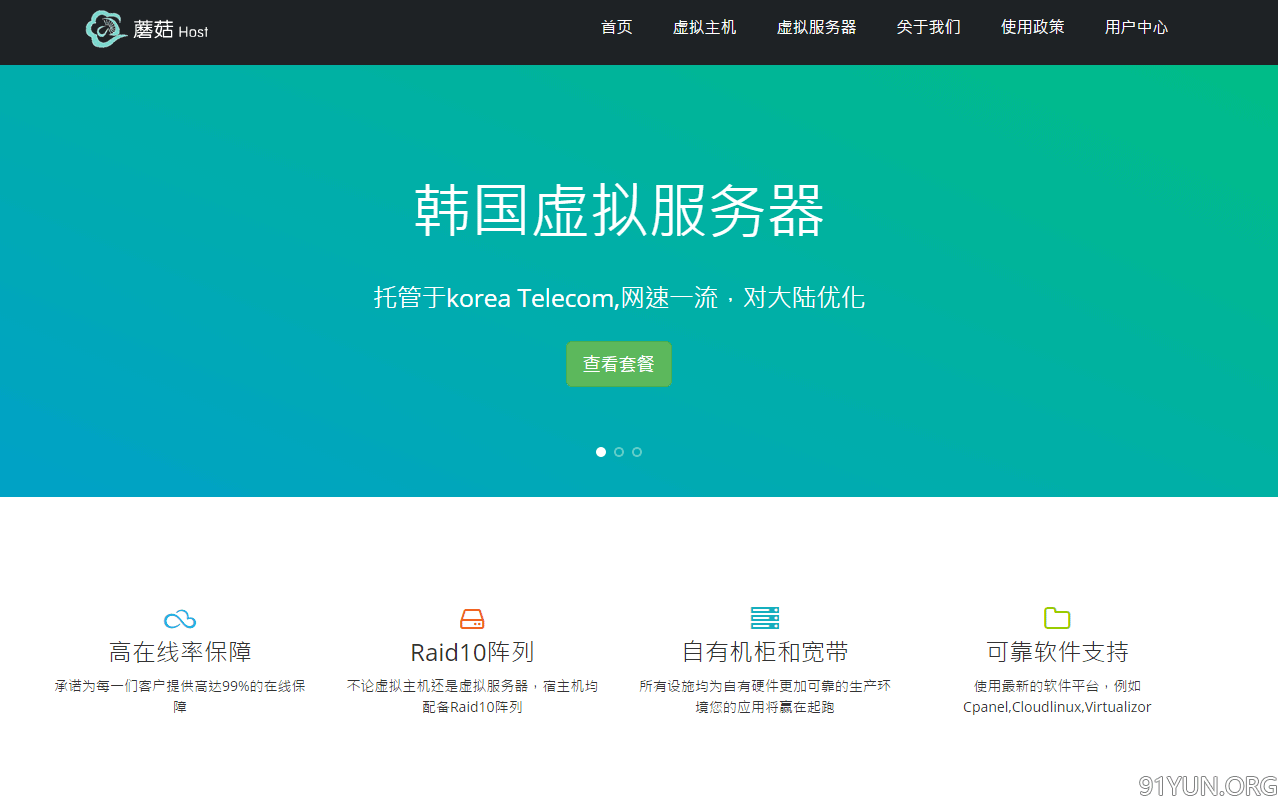1278x799 pixels.
Task: Open the 首页 menu item
Action: click(617, 27)
